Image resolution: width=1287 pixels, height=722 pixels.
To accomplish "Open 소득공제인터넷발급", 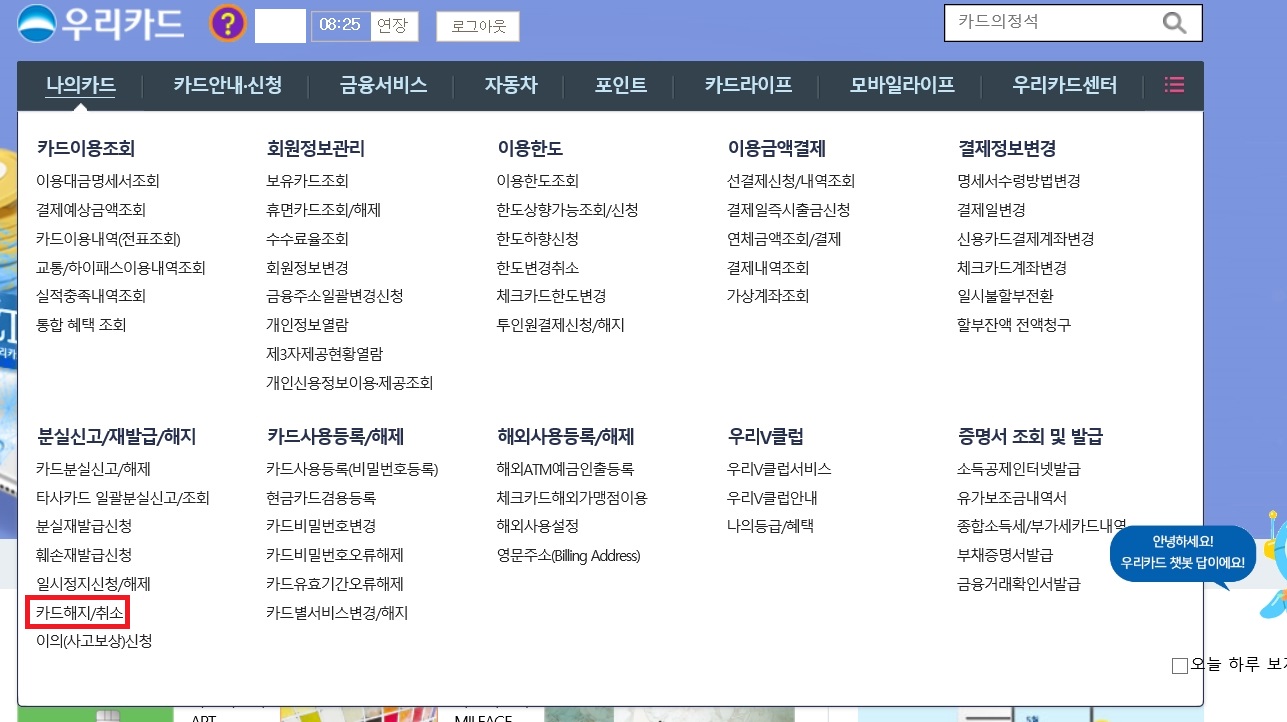I will [1019, 469].
